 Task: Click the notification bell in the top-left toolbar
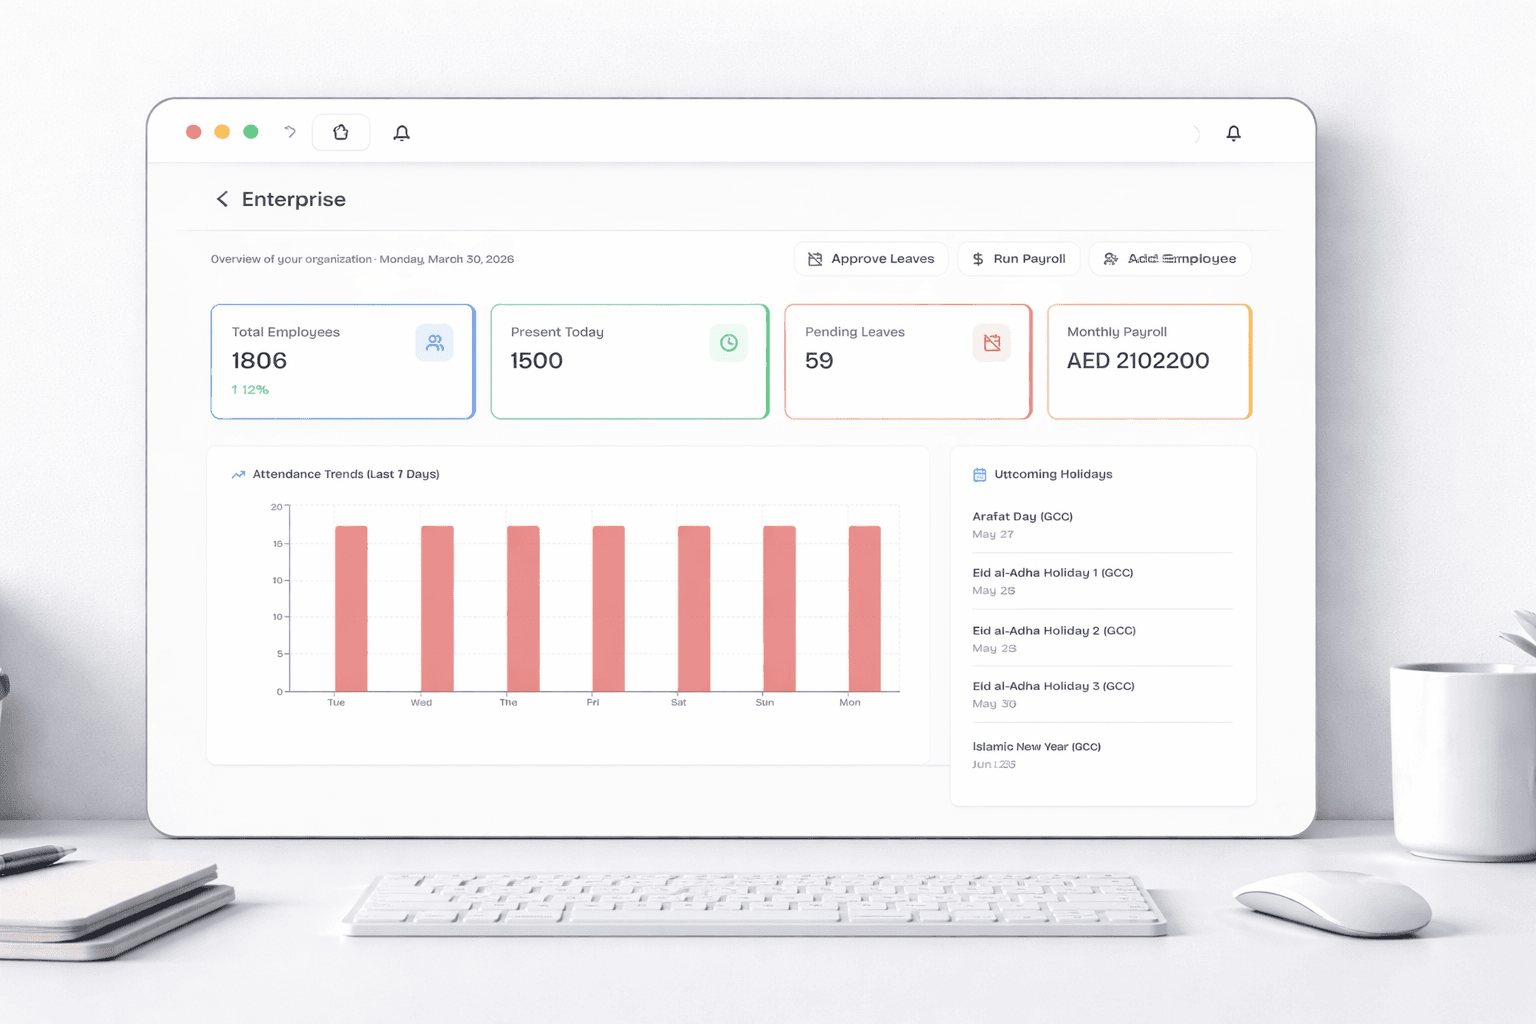(402, 132)
